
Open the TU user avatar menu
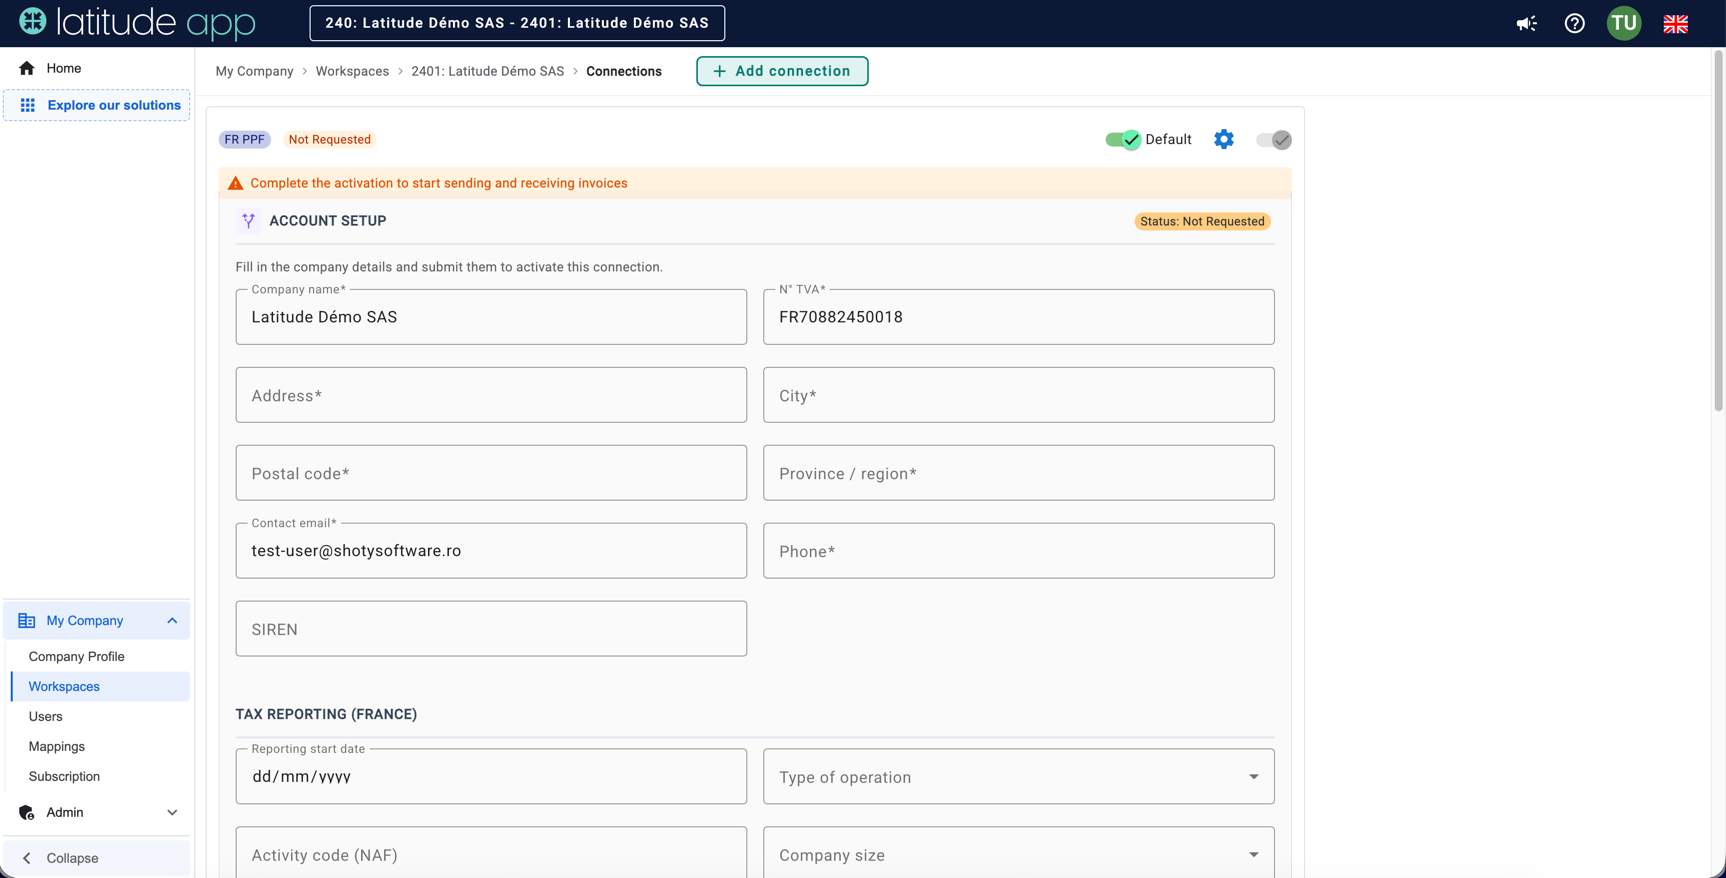(x=1624, y=23)
